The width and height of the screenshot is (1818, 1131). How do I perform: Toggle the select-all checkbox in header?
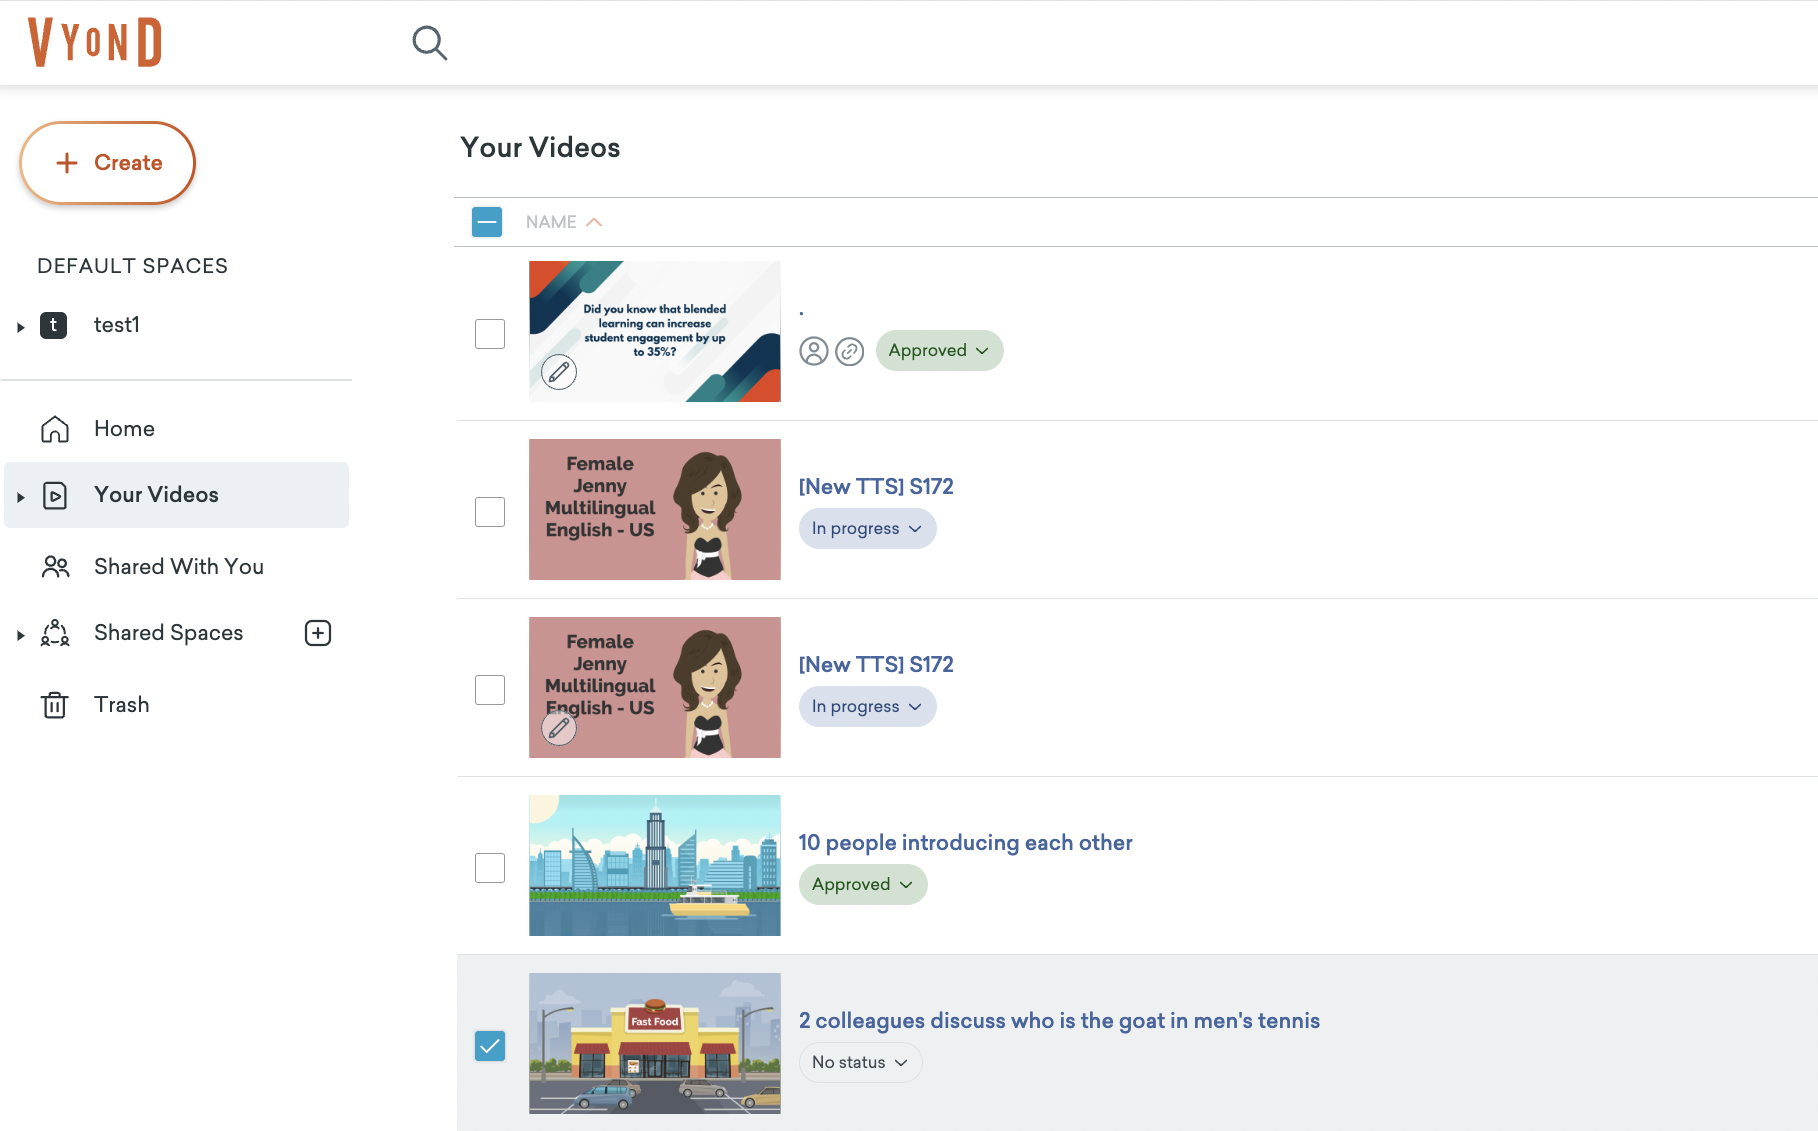click(487, 222)
